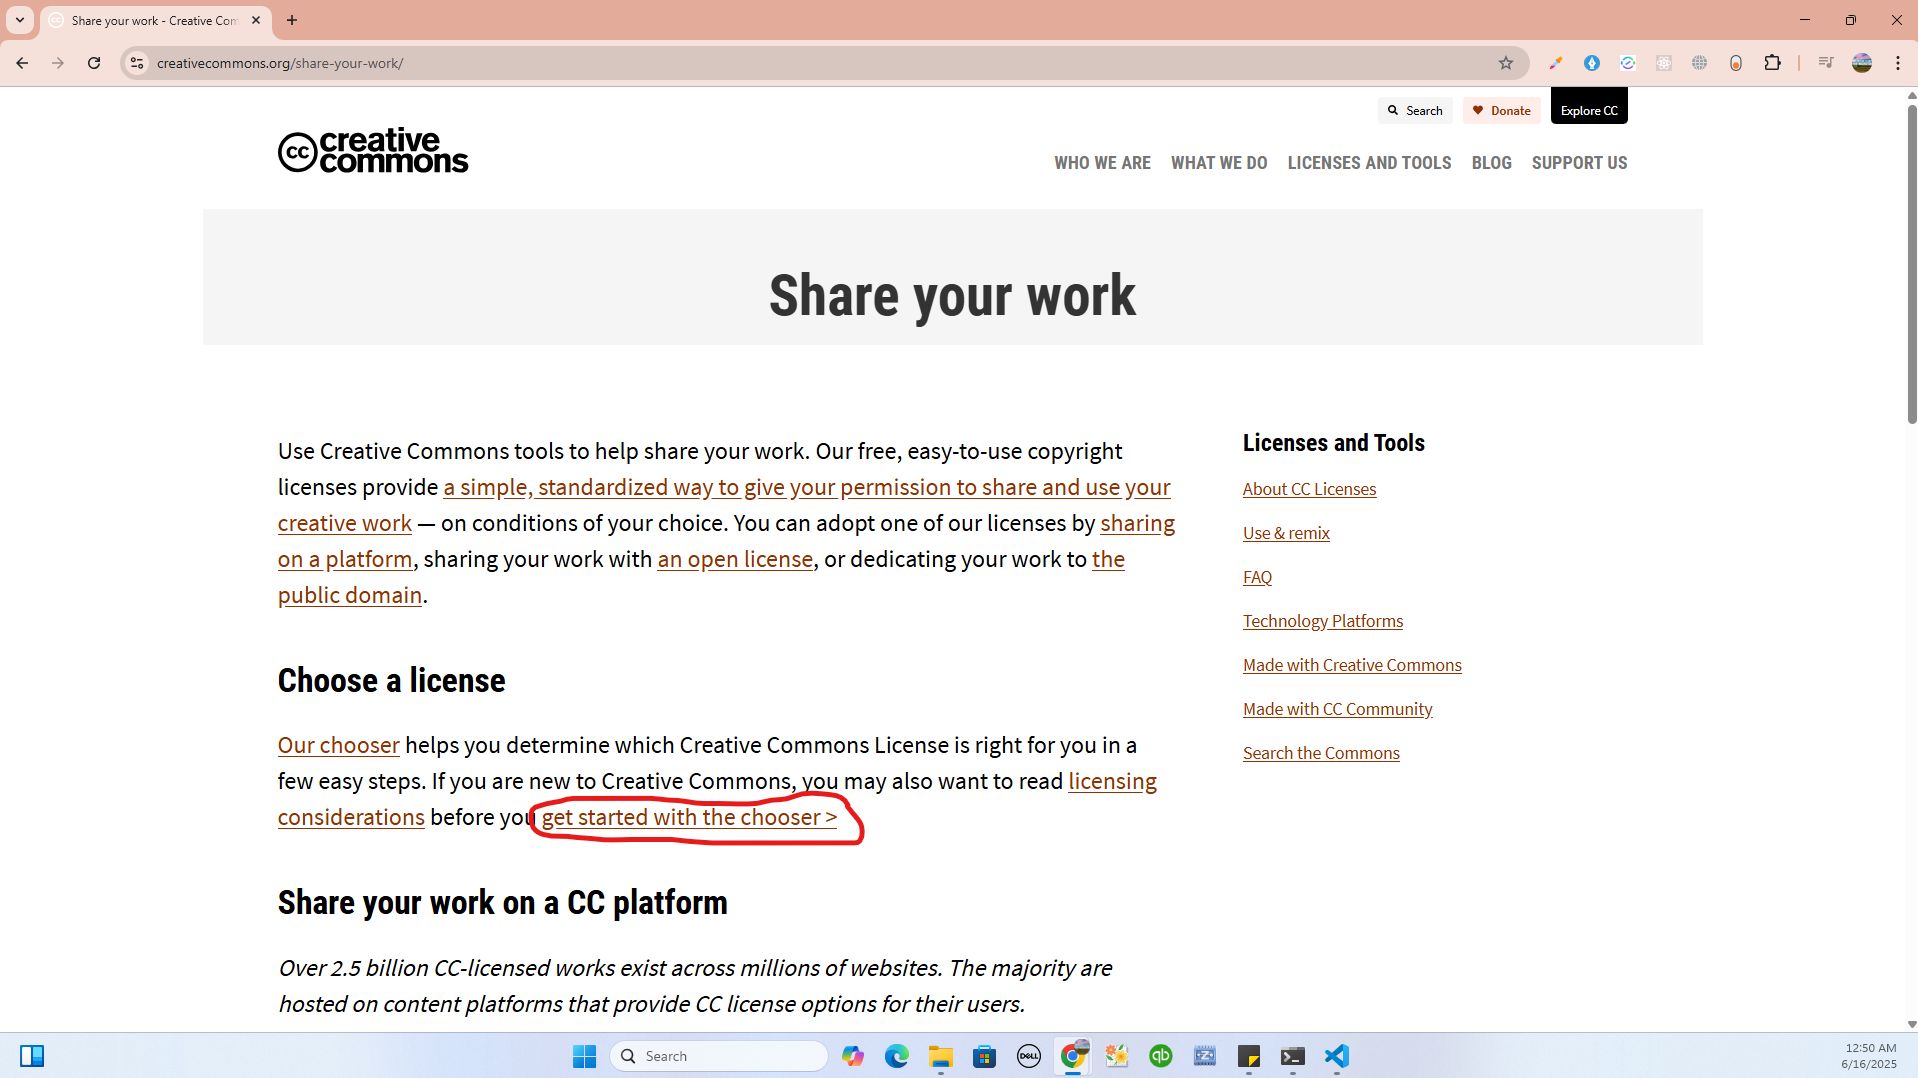Open the media controls icon
The width and height of the screenshot is (1918, 1078).
coord(1826,63)
